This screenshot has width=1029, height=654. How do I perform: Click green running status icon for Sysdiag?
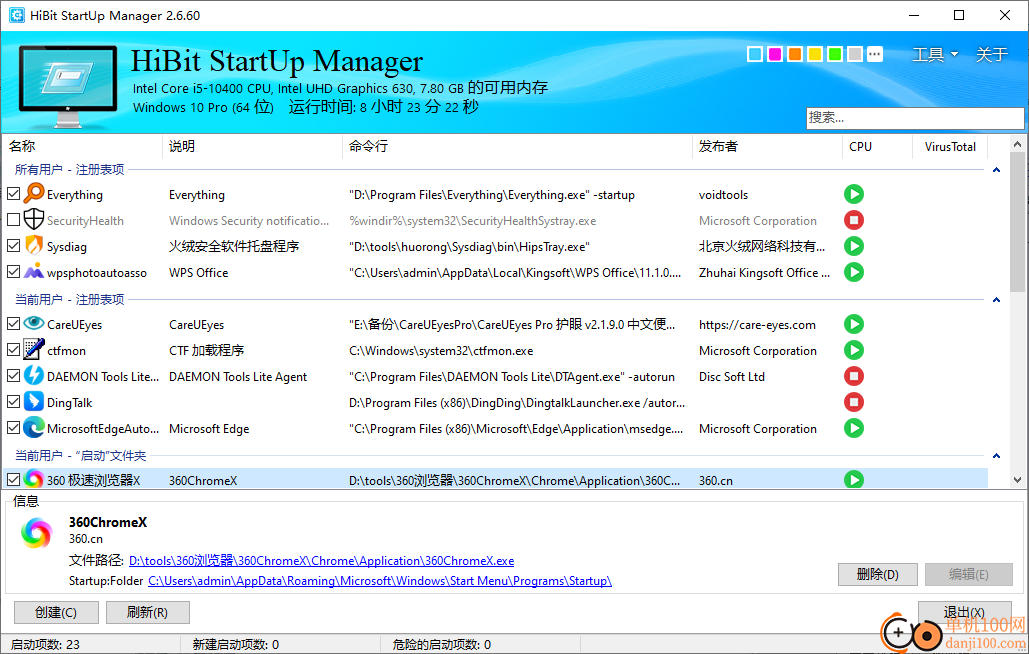854,246
